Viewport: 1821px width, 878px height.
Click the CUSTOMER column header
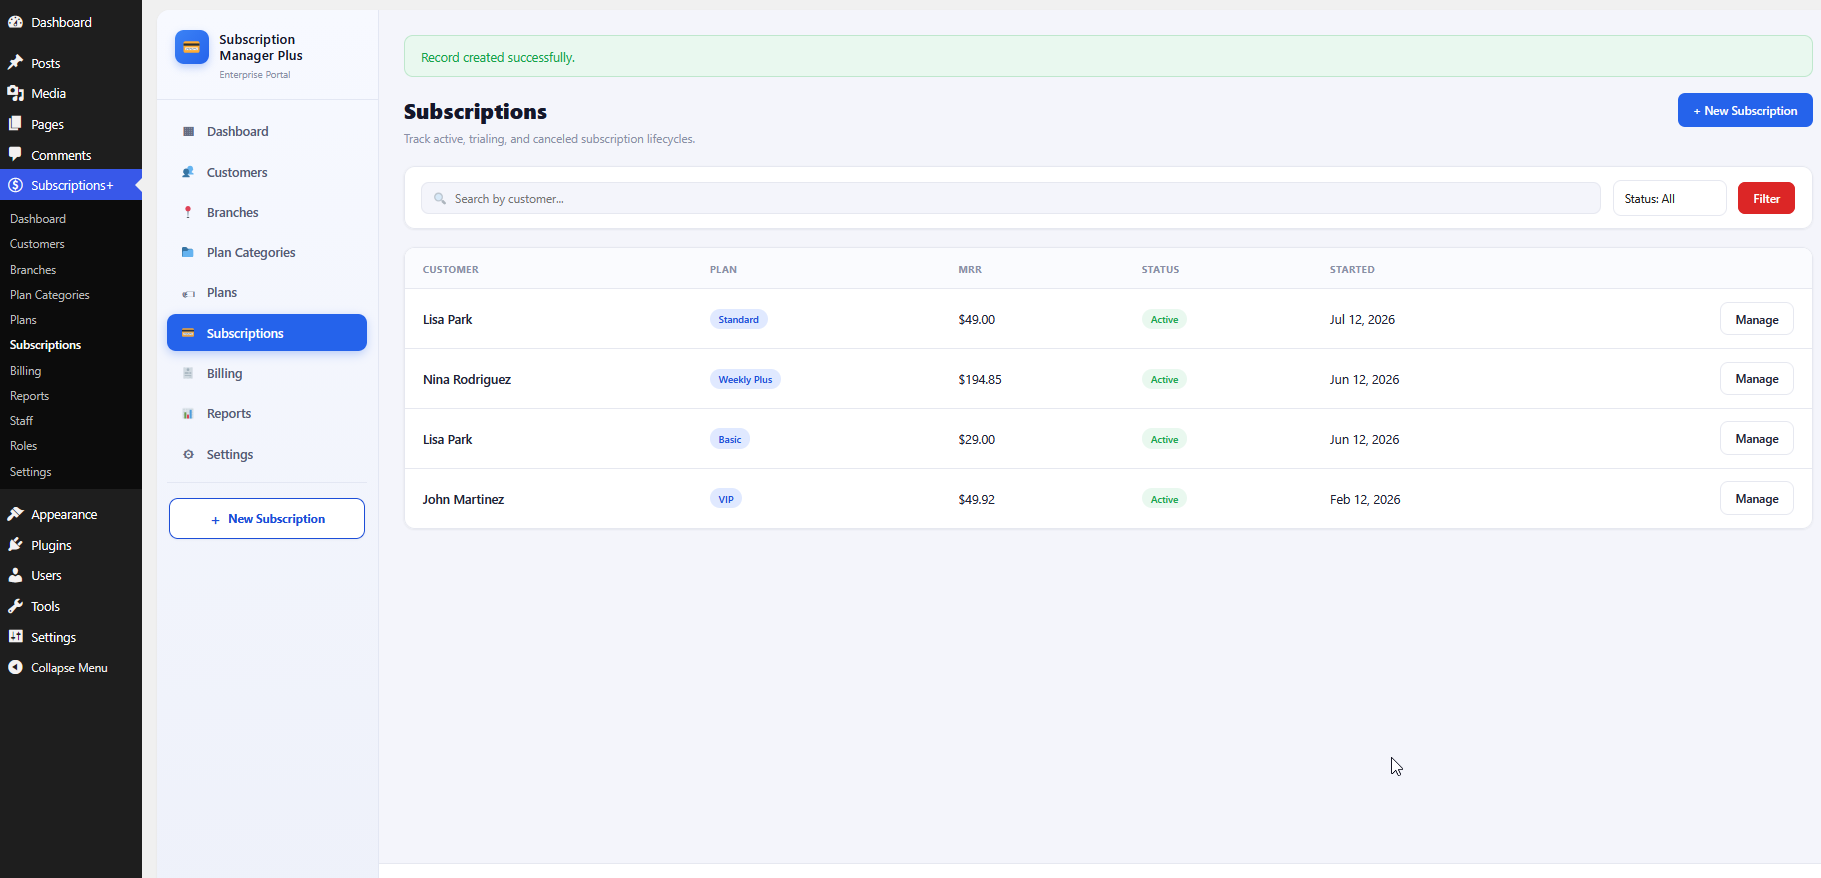[x=451, y=269]
